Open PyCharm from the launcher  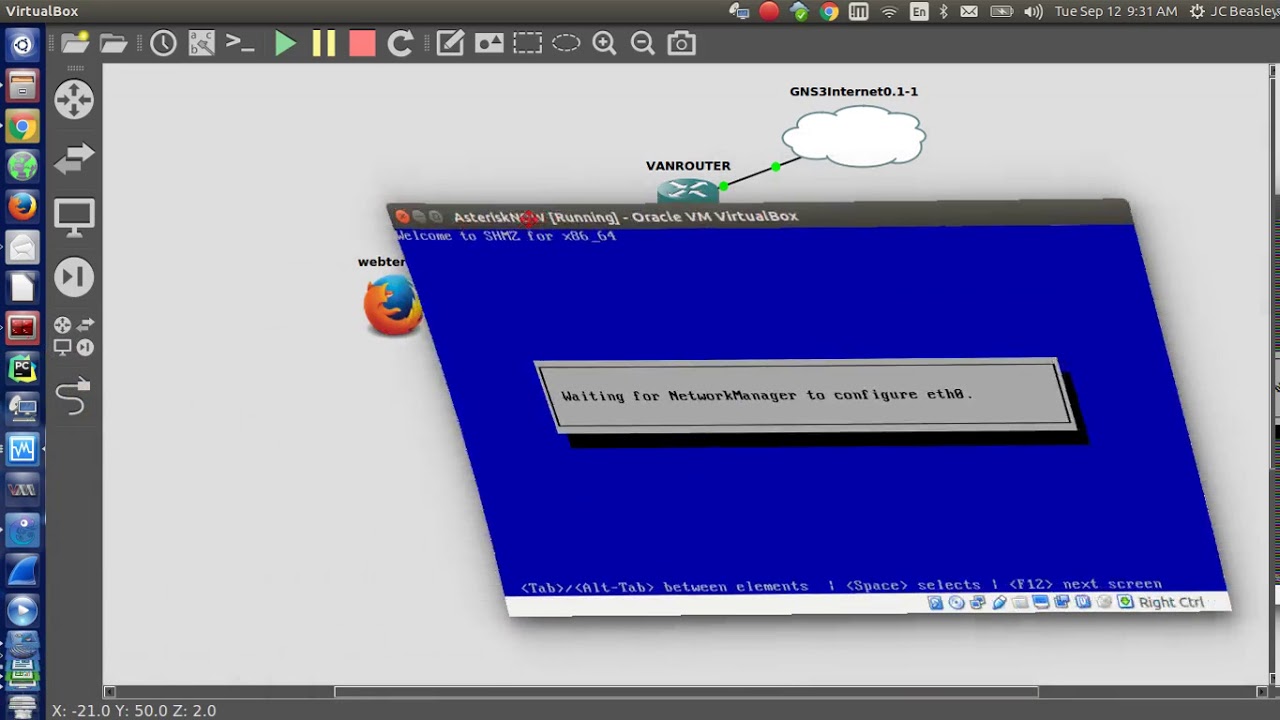coord(22,368)
